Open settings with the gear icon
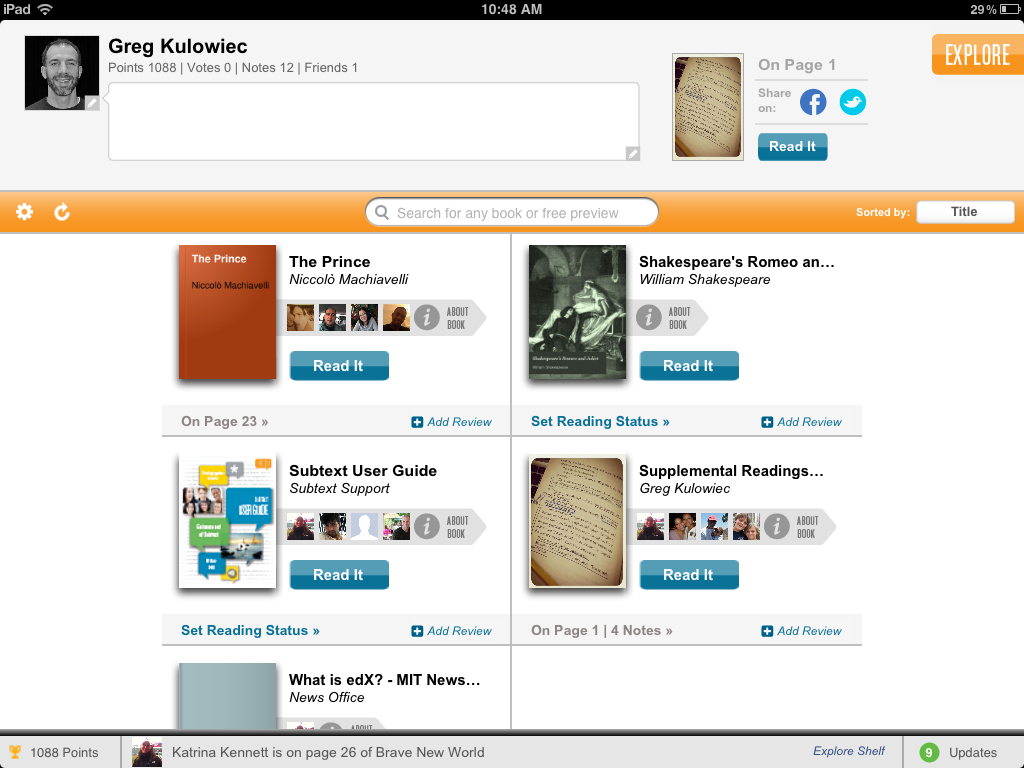Viewport: 1024px width, 768px height. pyautogui.click(x=24, y=212)
